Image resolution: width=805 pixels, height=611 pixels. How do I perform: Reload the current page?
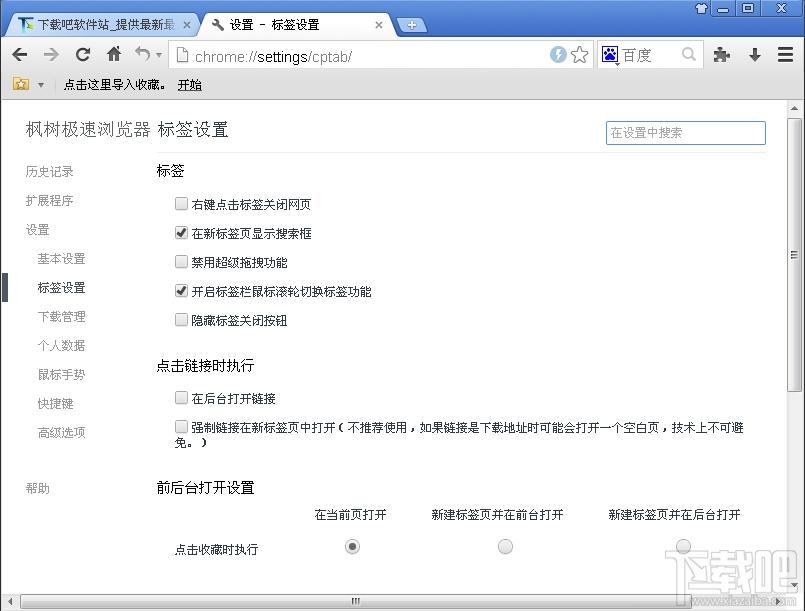[83, 54]
